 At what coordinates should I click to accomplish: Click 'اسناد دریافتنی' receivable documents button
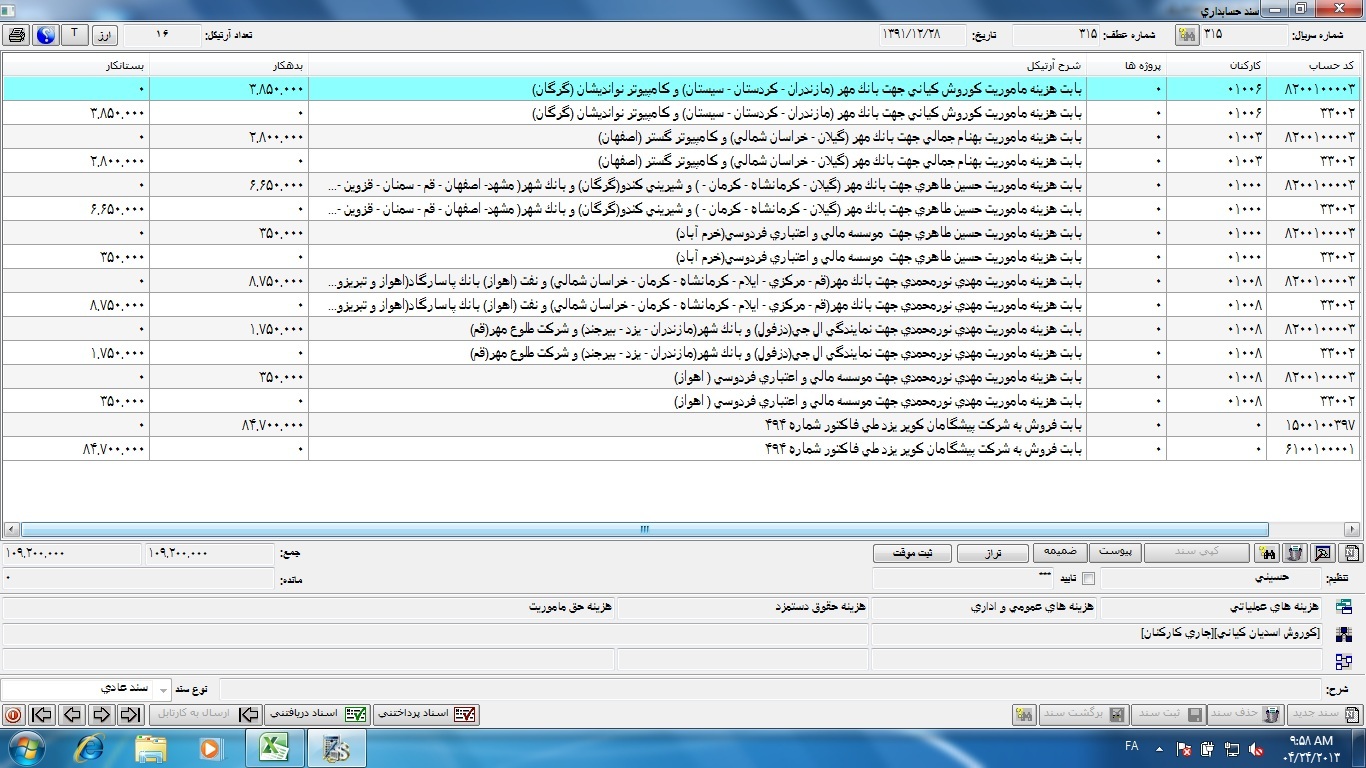point(317,715)
